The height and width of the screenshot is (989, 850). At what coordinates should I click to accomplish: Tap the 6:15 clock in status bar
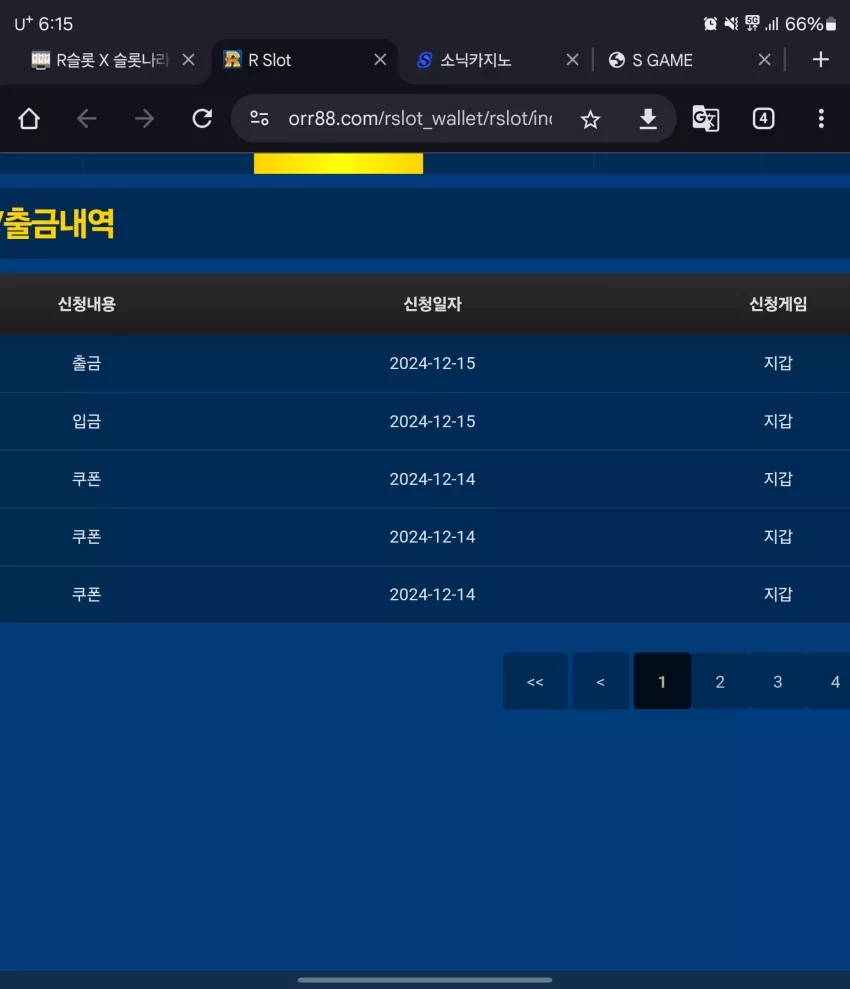tap(55, 24)
